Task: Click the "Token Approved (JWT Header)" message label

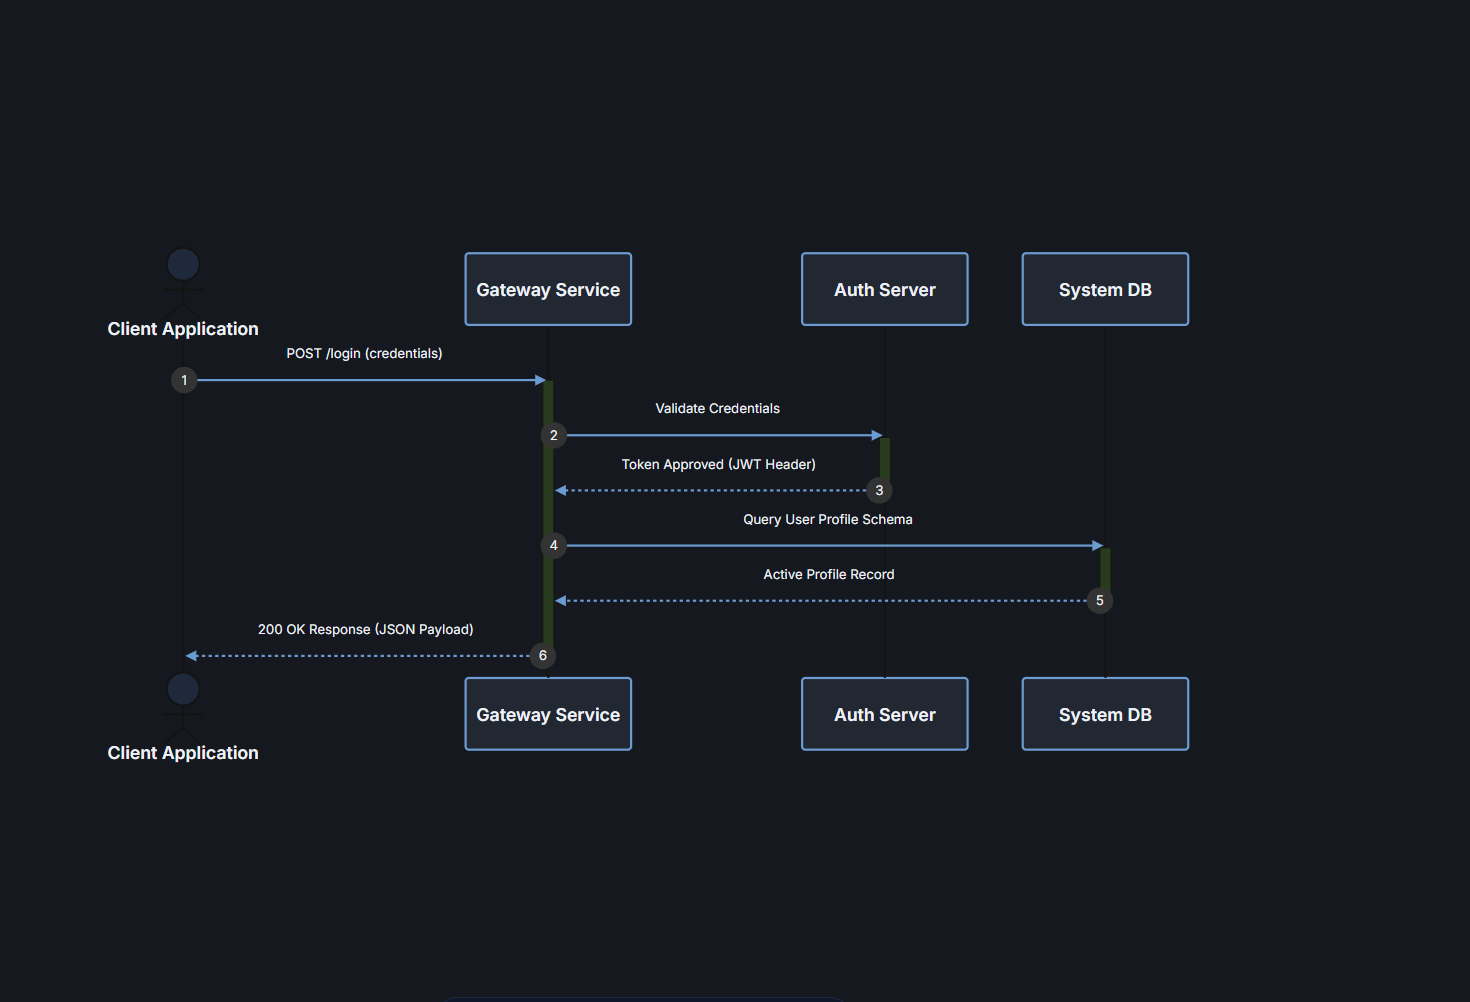Action: (x=719, y=465)
